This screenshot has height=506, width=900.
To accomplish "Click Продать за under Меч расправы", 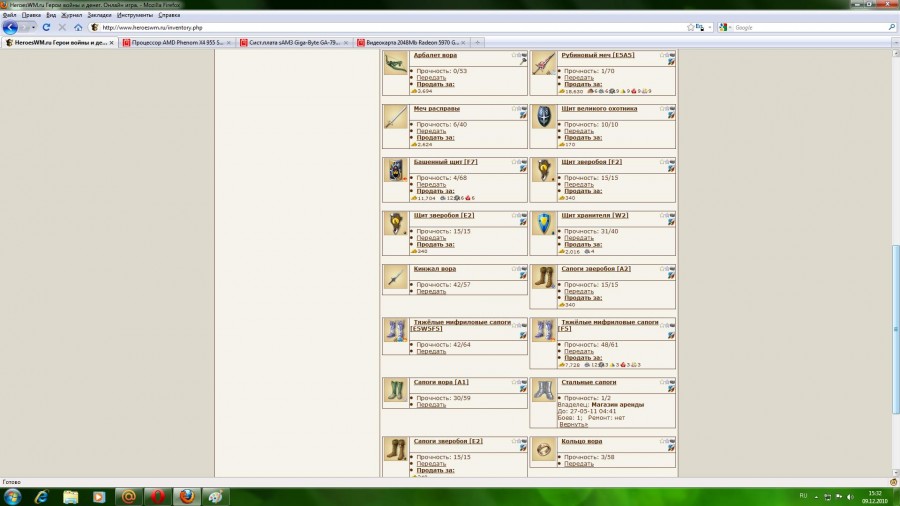I will point(435,138).
